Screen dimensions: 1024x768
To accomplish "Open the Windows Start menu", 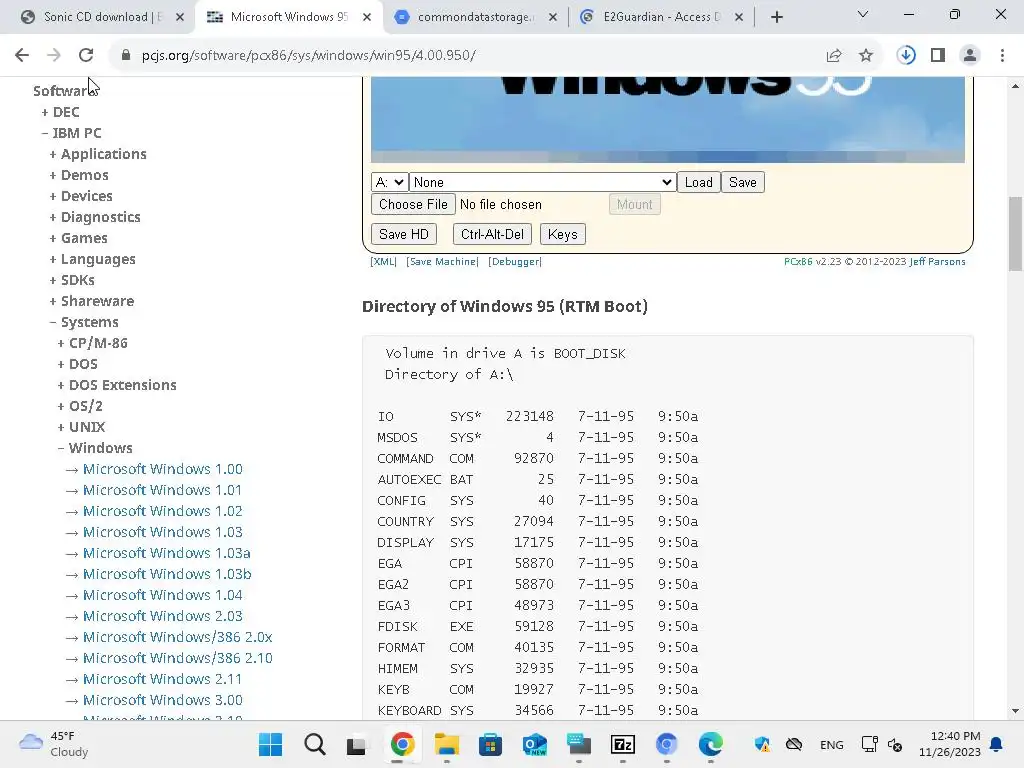I will coord(270,744).
